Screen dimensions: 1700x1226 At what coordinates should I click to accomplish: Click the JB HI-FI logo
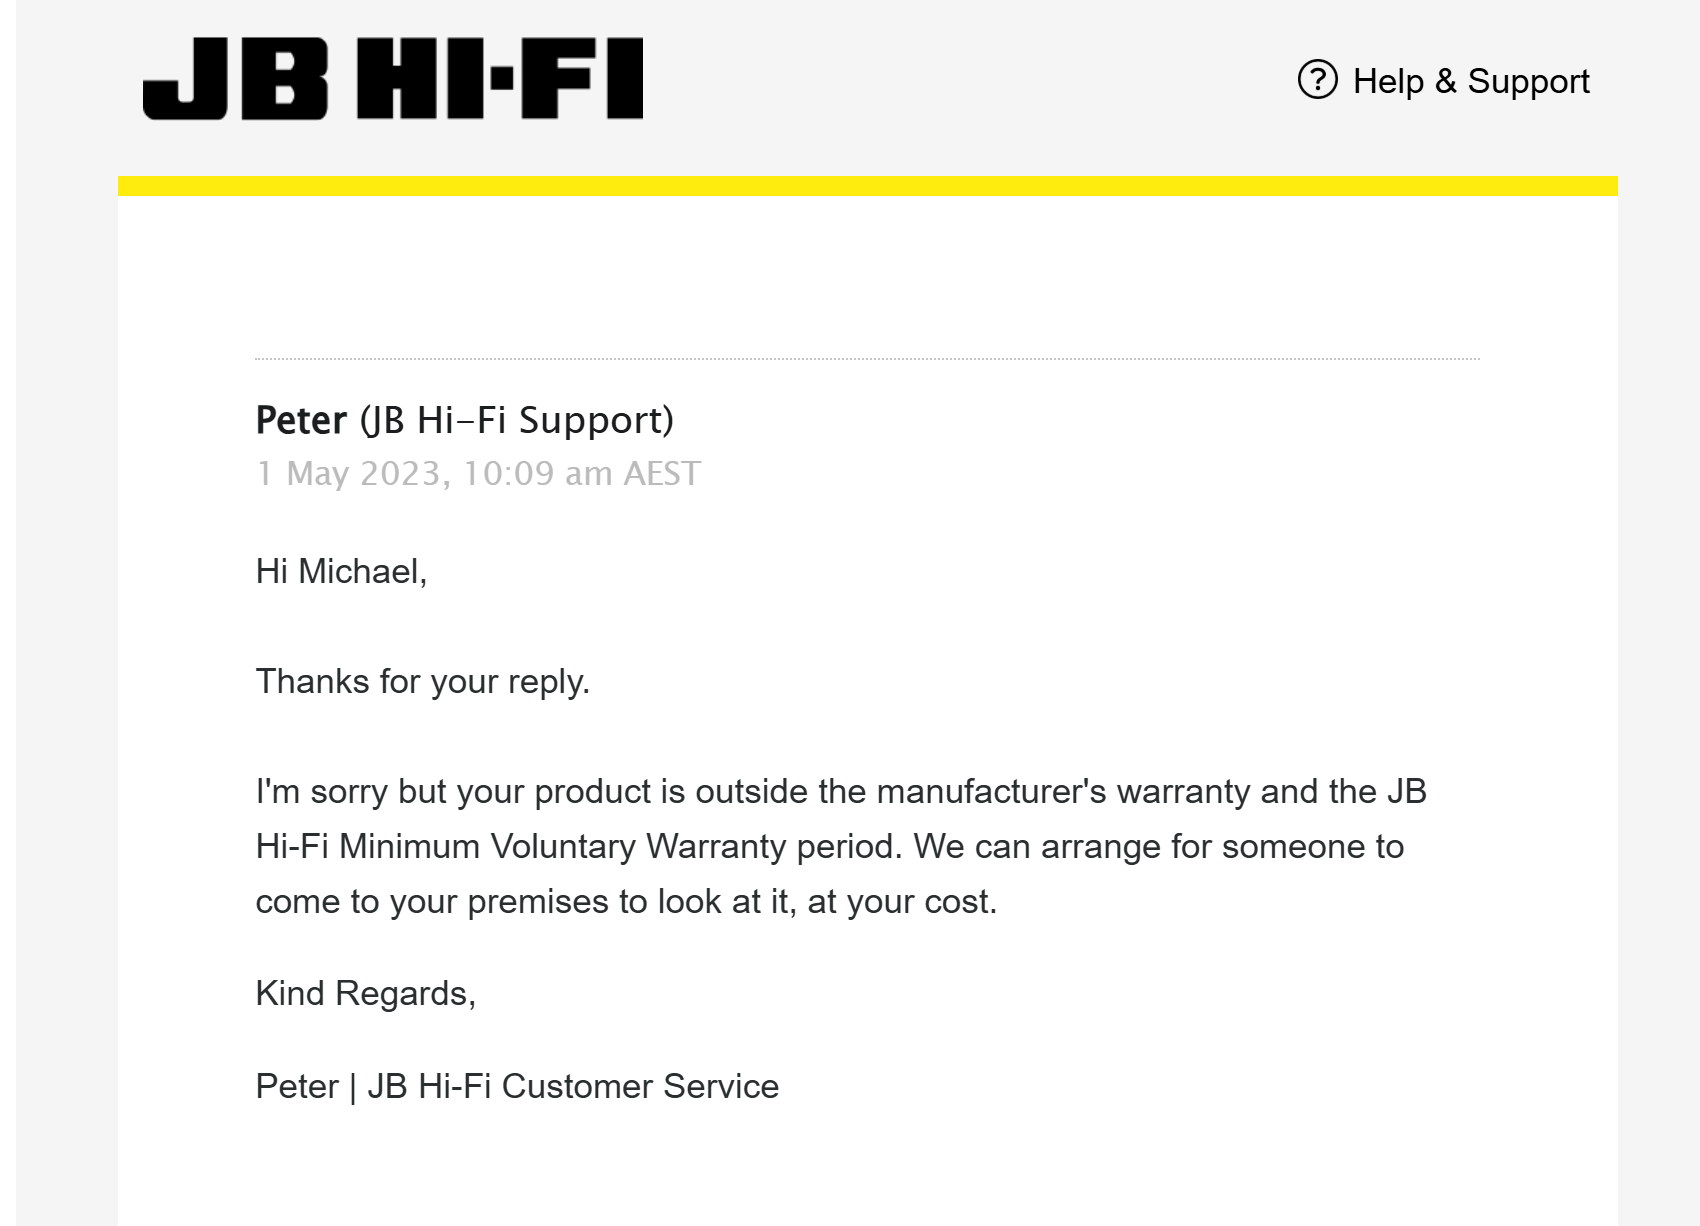tap(393, 79)
